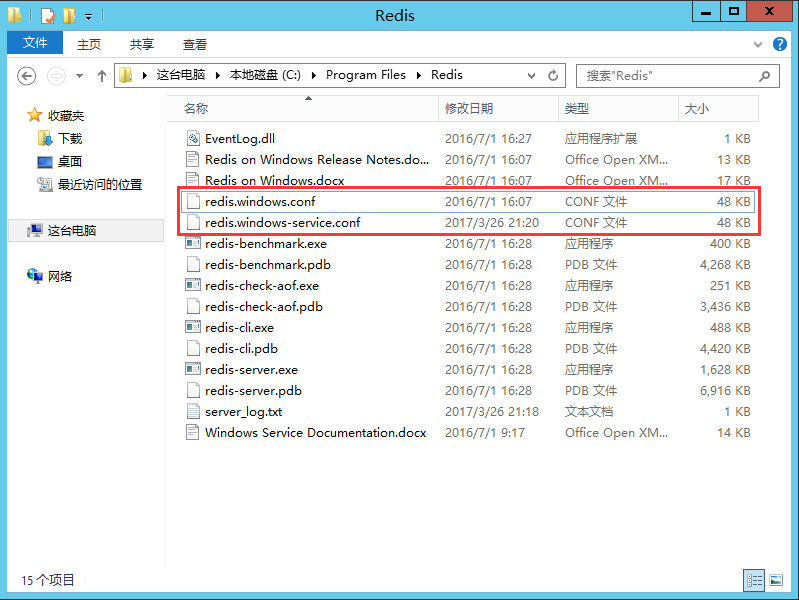Click the 2017/3/26 21:18 date cell
The width and height of the screenshot is (799, 600).
492,411
